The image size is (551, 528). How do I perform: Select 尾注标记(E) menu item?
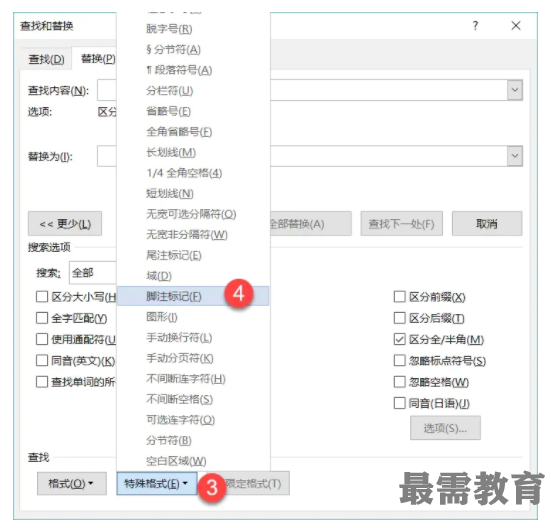[193, 255]
